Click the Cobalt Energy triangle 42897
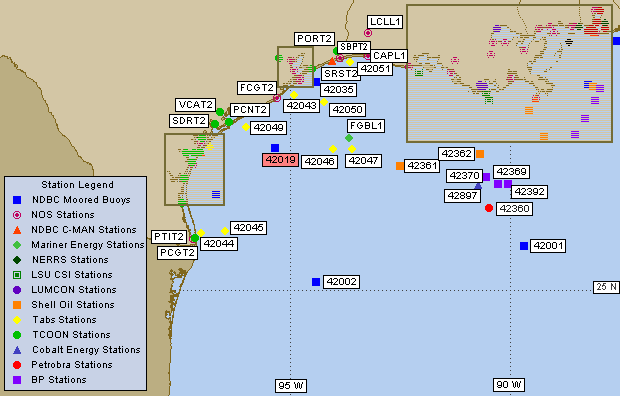This screenshot has width=620, height=396. 478,186
